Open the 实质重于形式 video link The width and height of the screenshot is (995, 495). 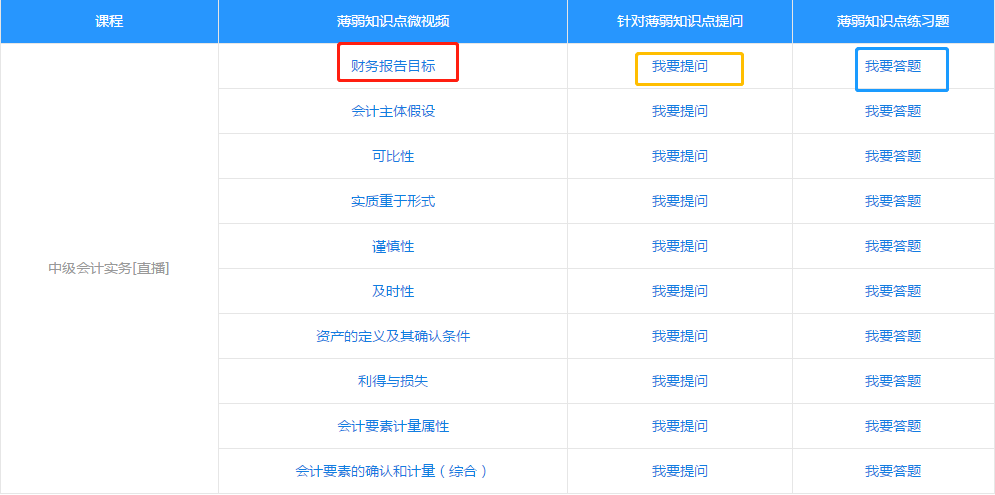coord(393,201)
